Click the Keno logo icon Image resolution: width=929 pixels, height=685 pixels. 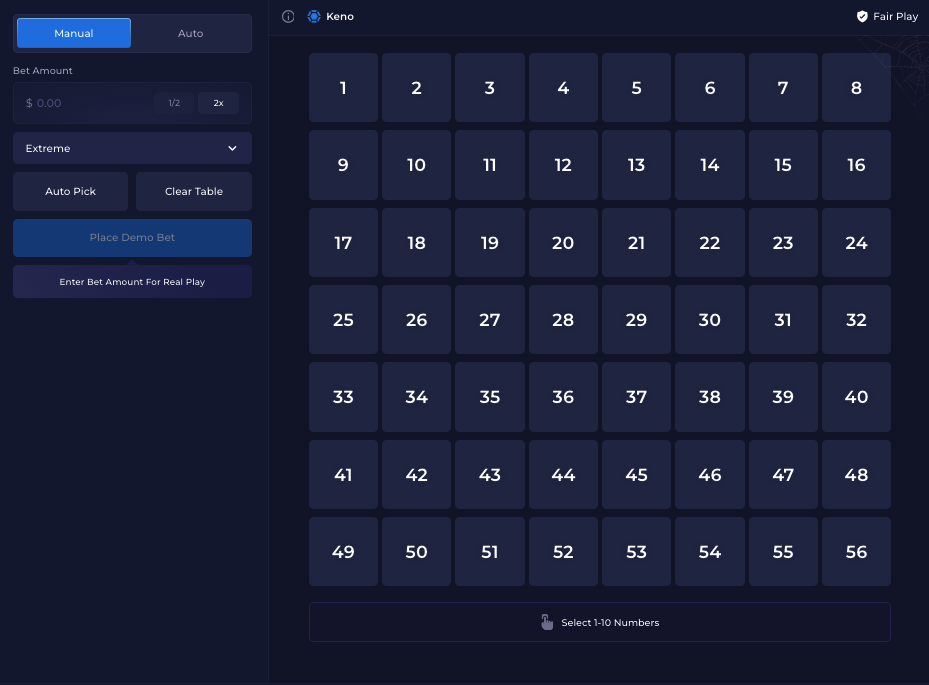314,17
